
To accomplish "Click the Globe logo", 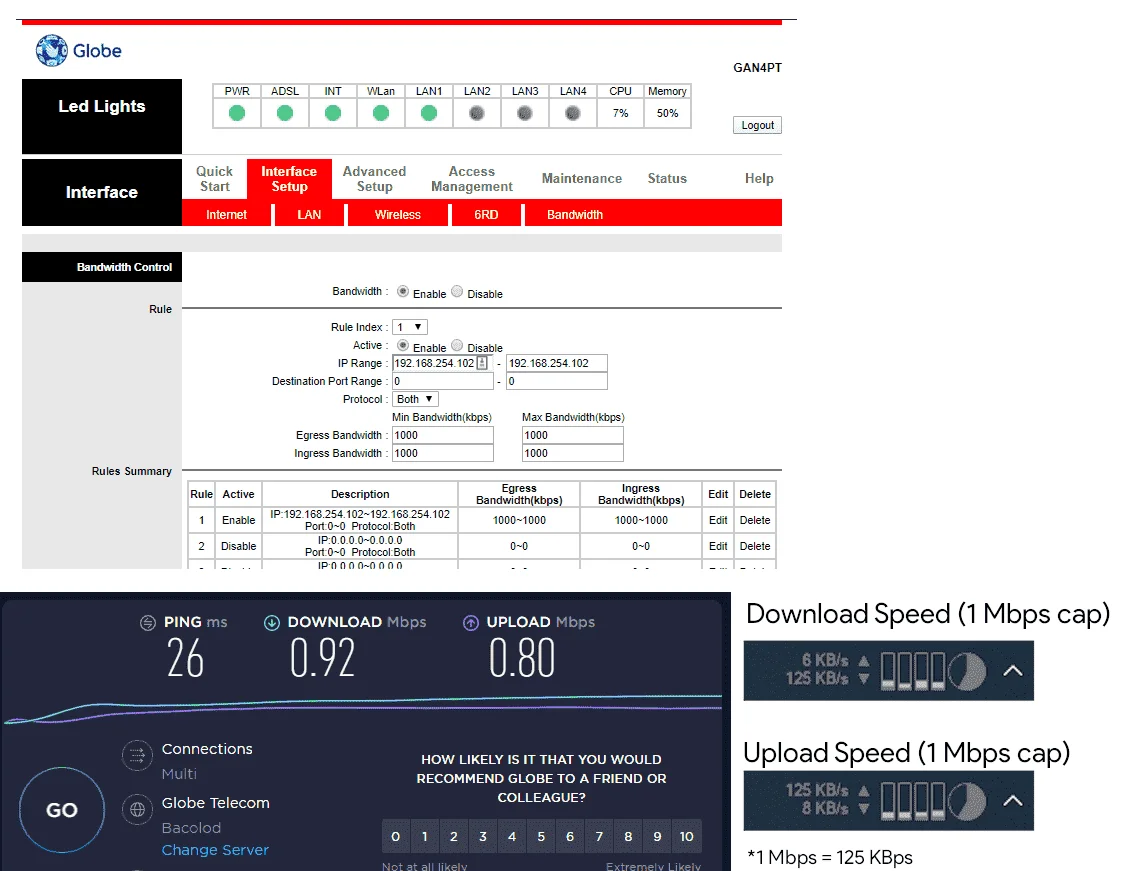I will 79,51.
